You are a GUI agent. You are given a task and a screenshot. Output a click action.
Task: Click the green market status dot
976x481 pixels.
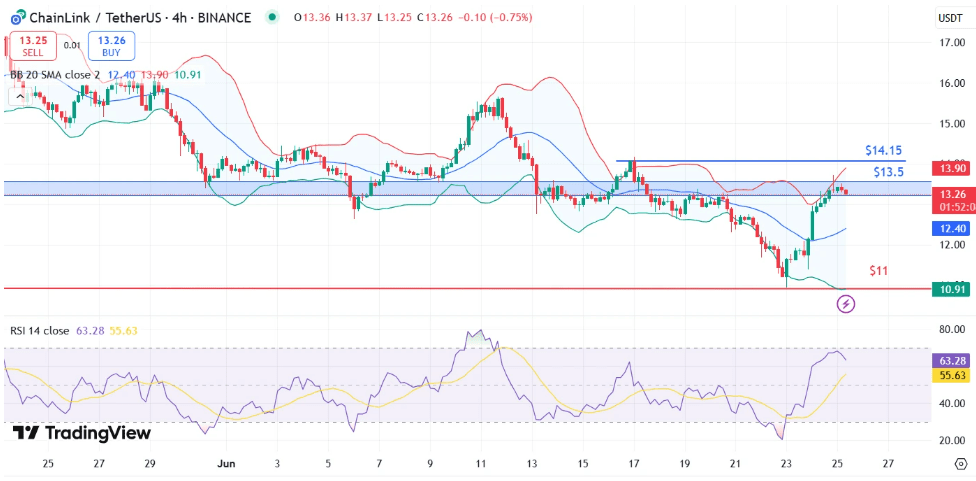pos(271,17)
